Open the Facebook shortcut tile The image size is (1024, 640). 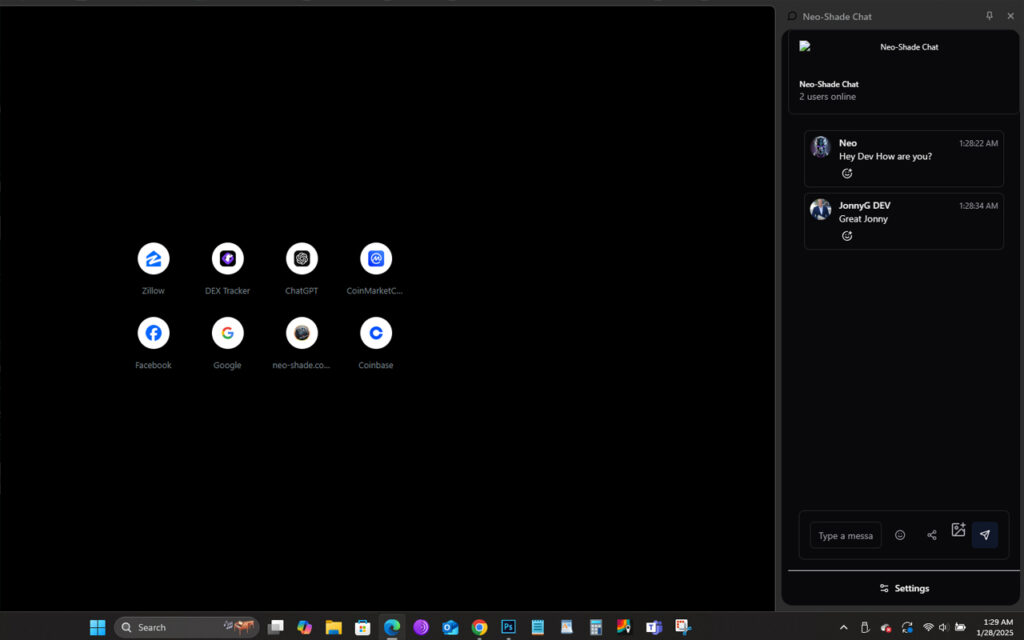(x=153, y=333)
